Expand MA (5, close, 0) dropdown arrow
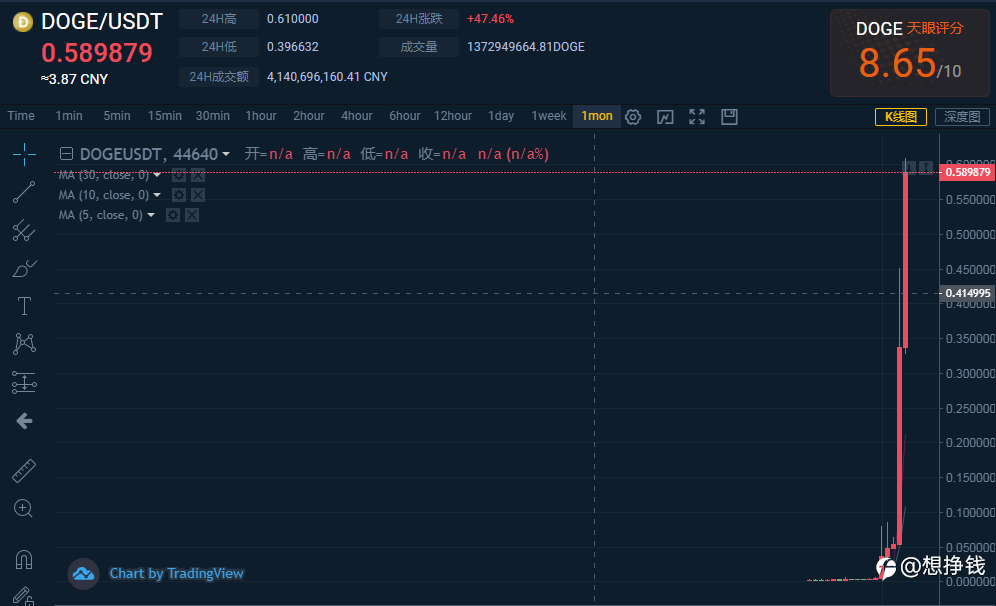This screenshot has height=606, width=996. 151,215
